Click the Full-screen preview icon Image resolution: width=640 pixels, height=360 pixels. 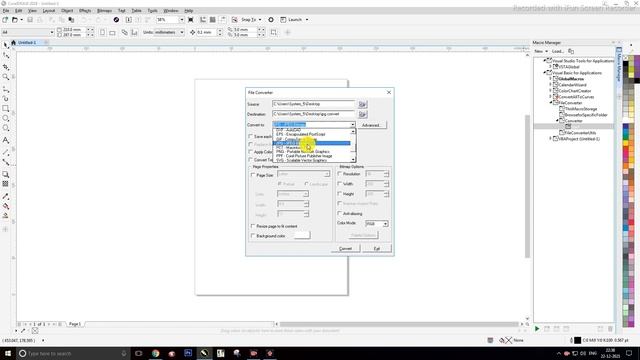click(x=191, y=20)
